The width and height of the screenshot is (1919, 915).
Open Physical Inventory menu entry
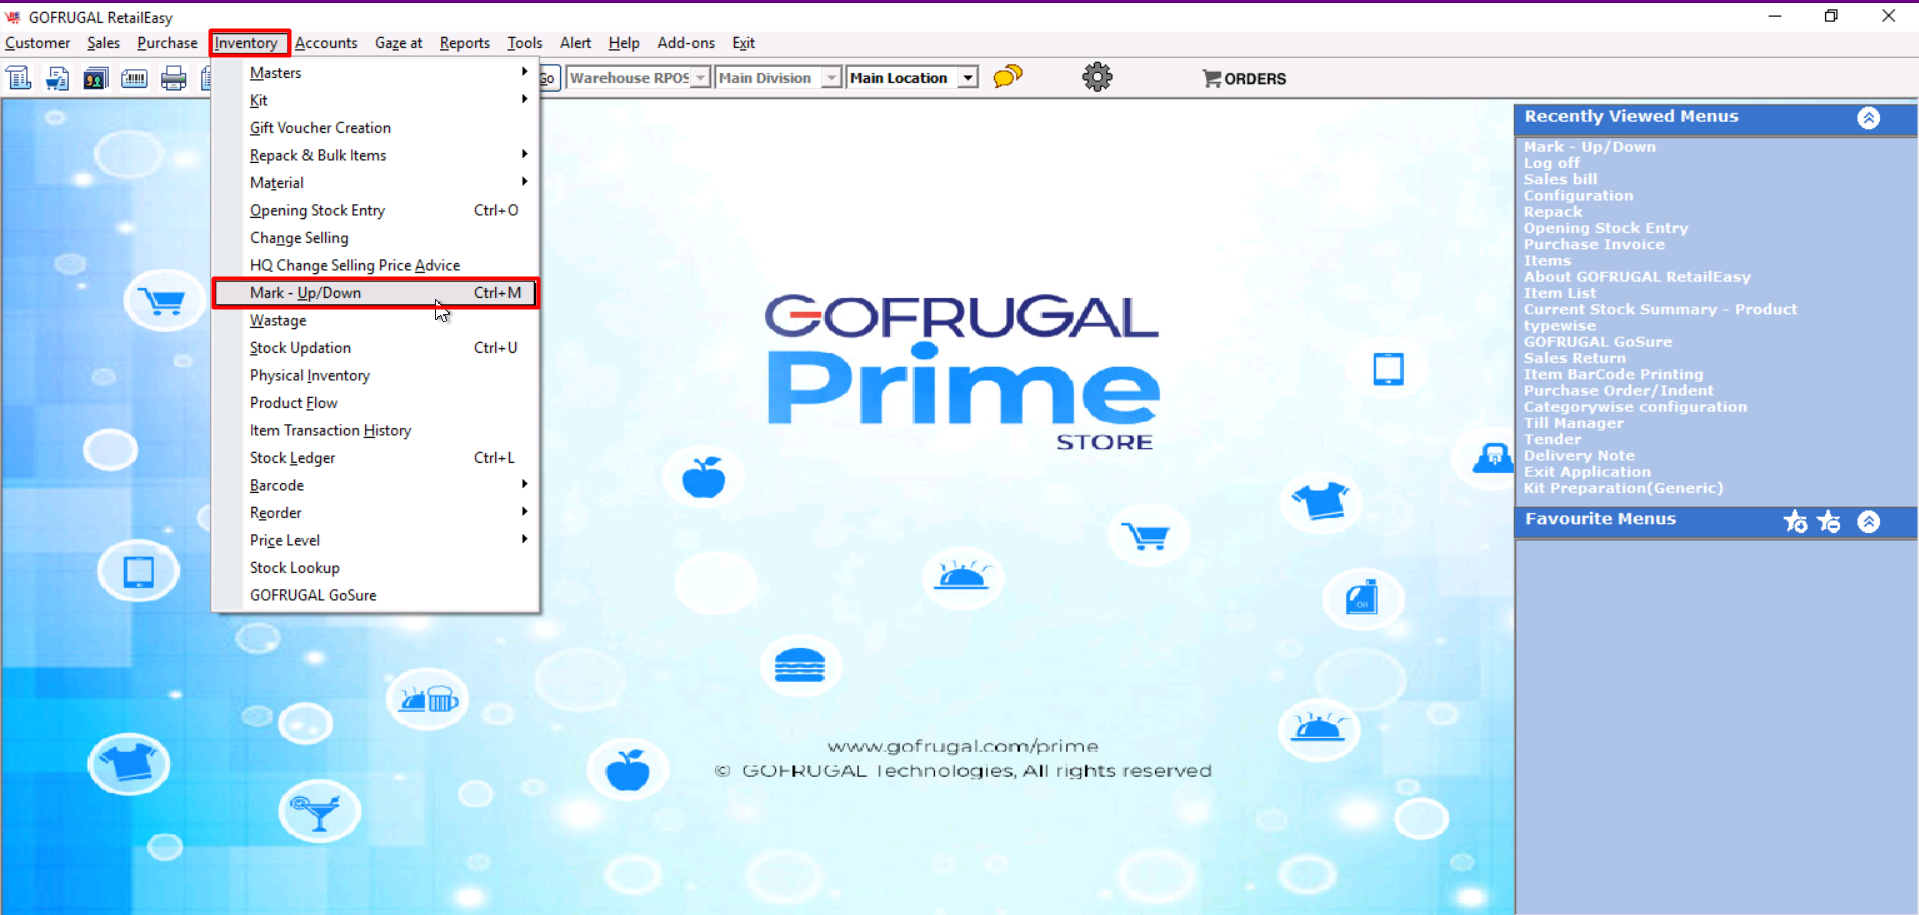376,375
